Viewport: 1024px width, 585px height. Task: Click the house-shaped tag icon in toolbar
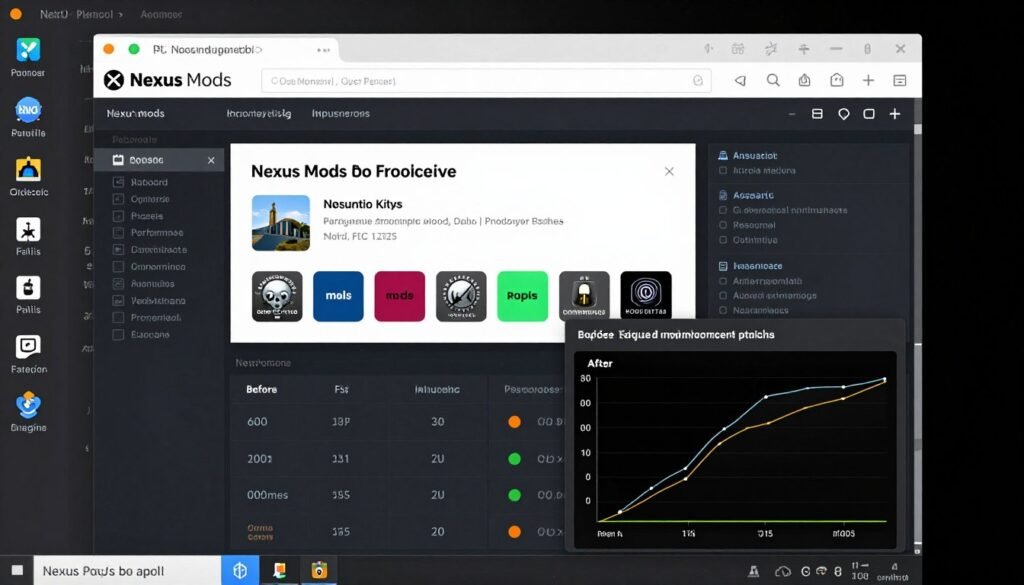coord(837,80)
